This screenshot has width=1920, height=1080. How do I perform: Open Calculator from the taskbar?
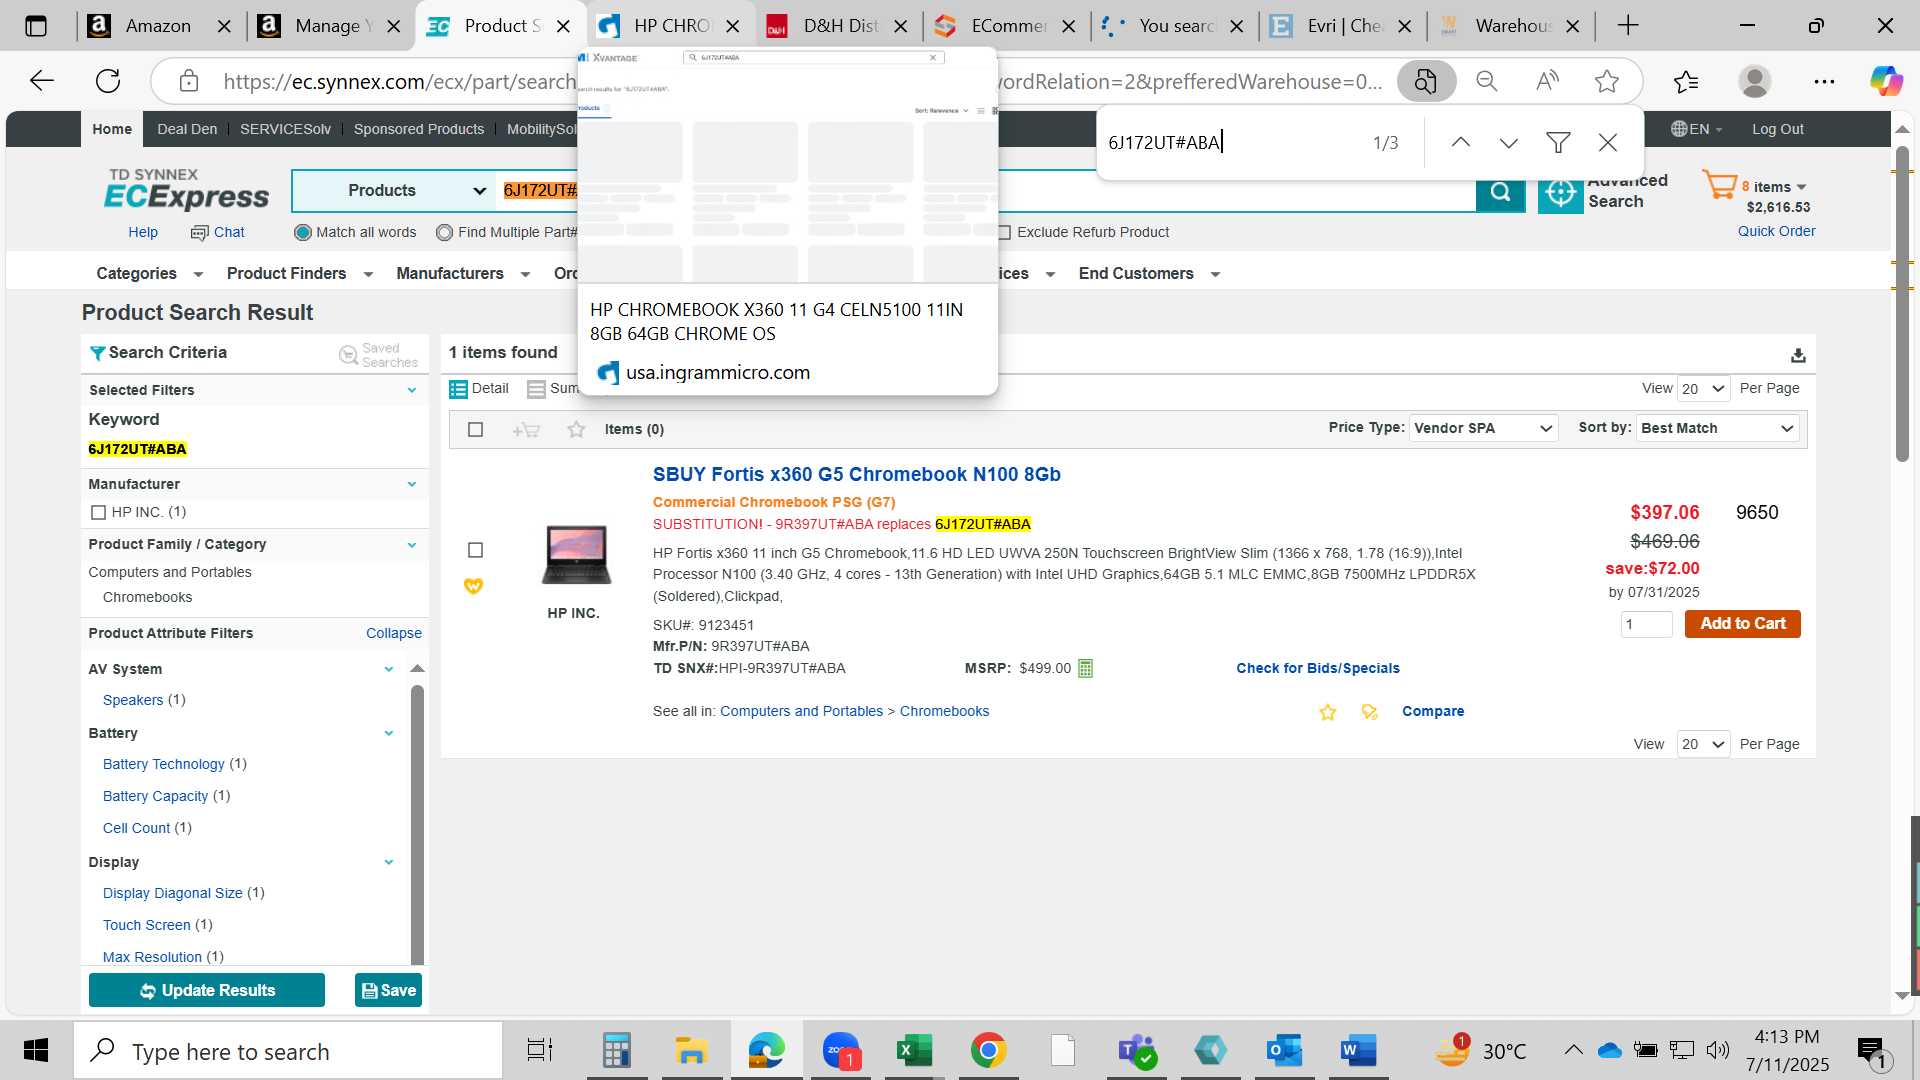(617, 1051)
